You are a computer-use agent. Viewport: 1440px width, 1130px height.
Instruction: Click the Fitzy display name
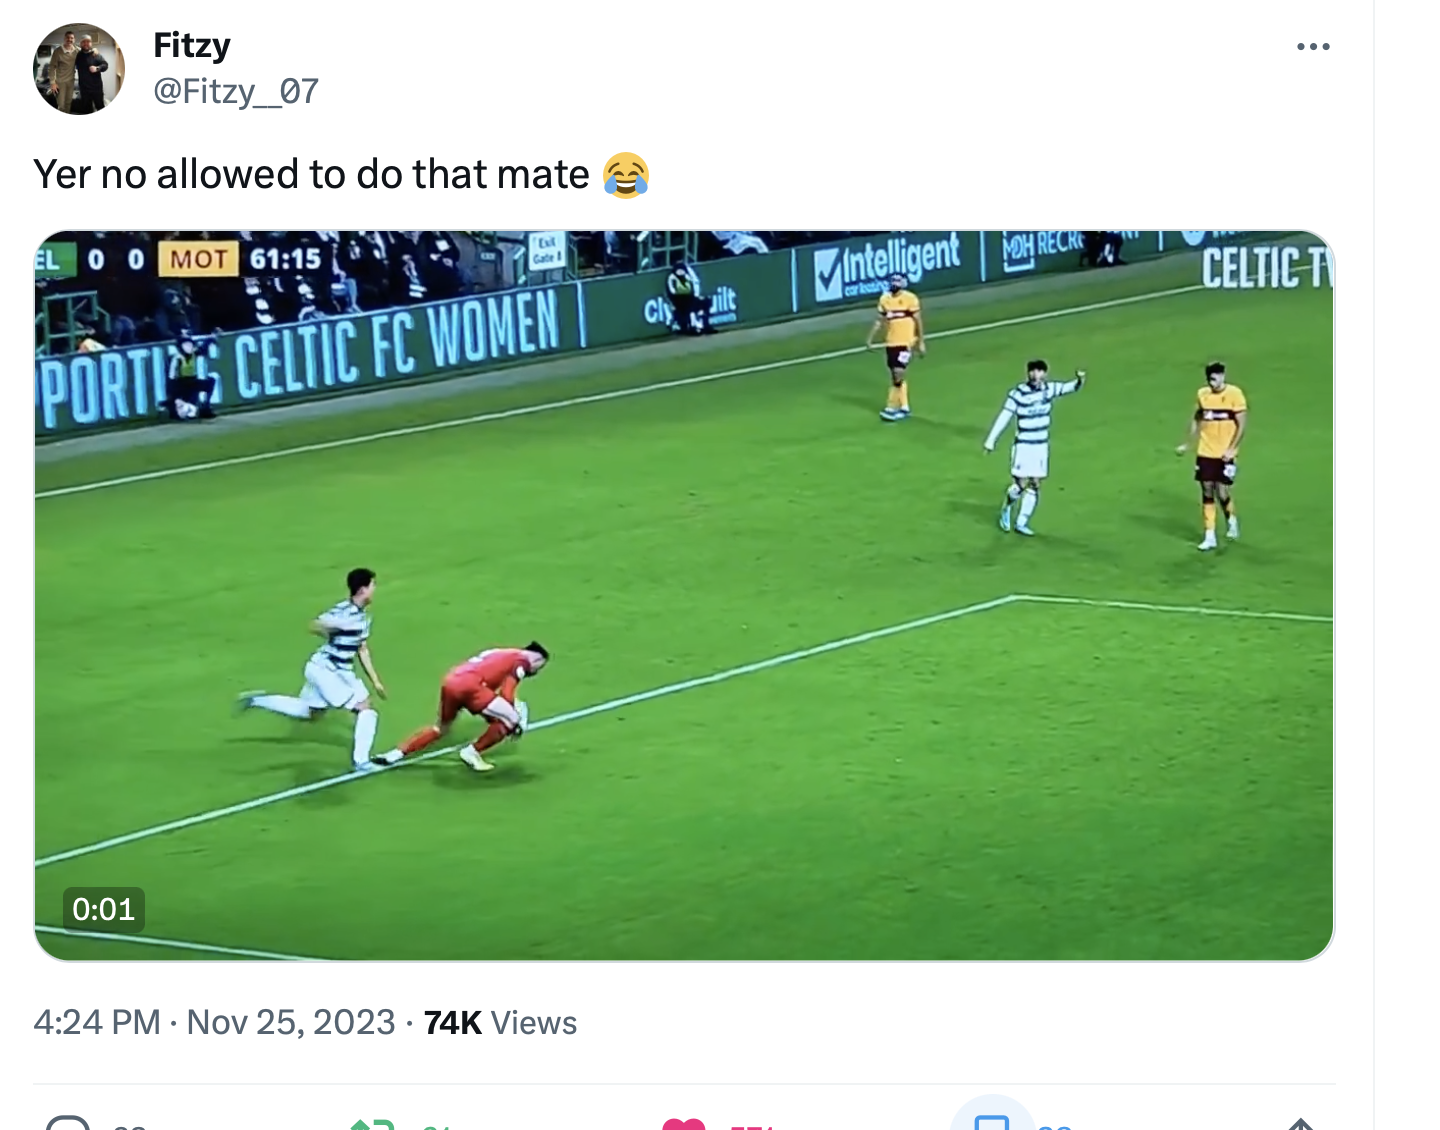click(192, 45)
